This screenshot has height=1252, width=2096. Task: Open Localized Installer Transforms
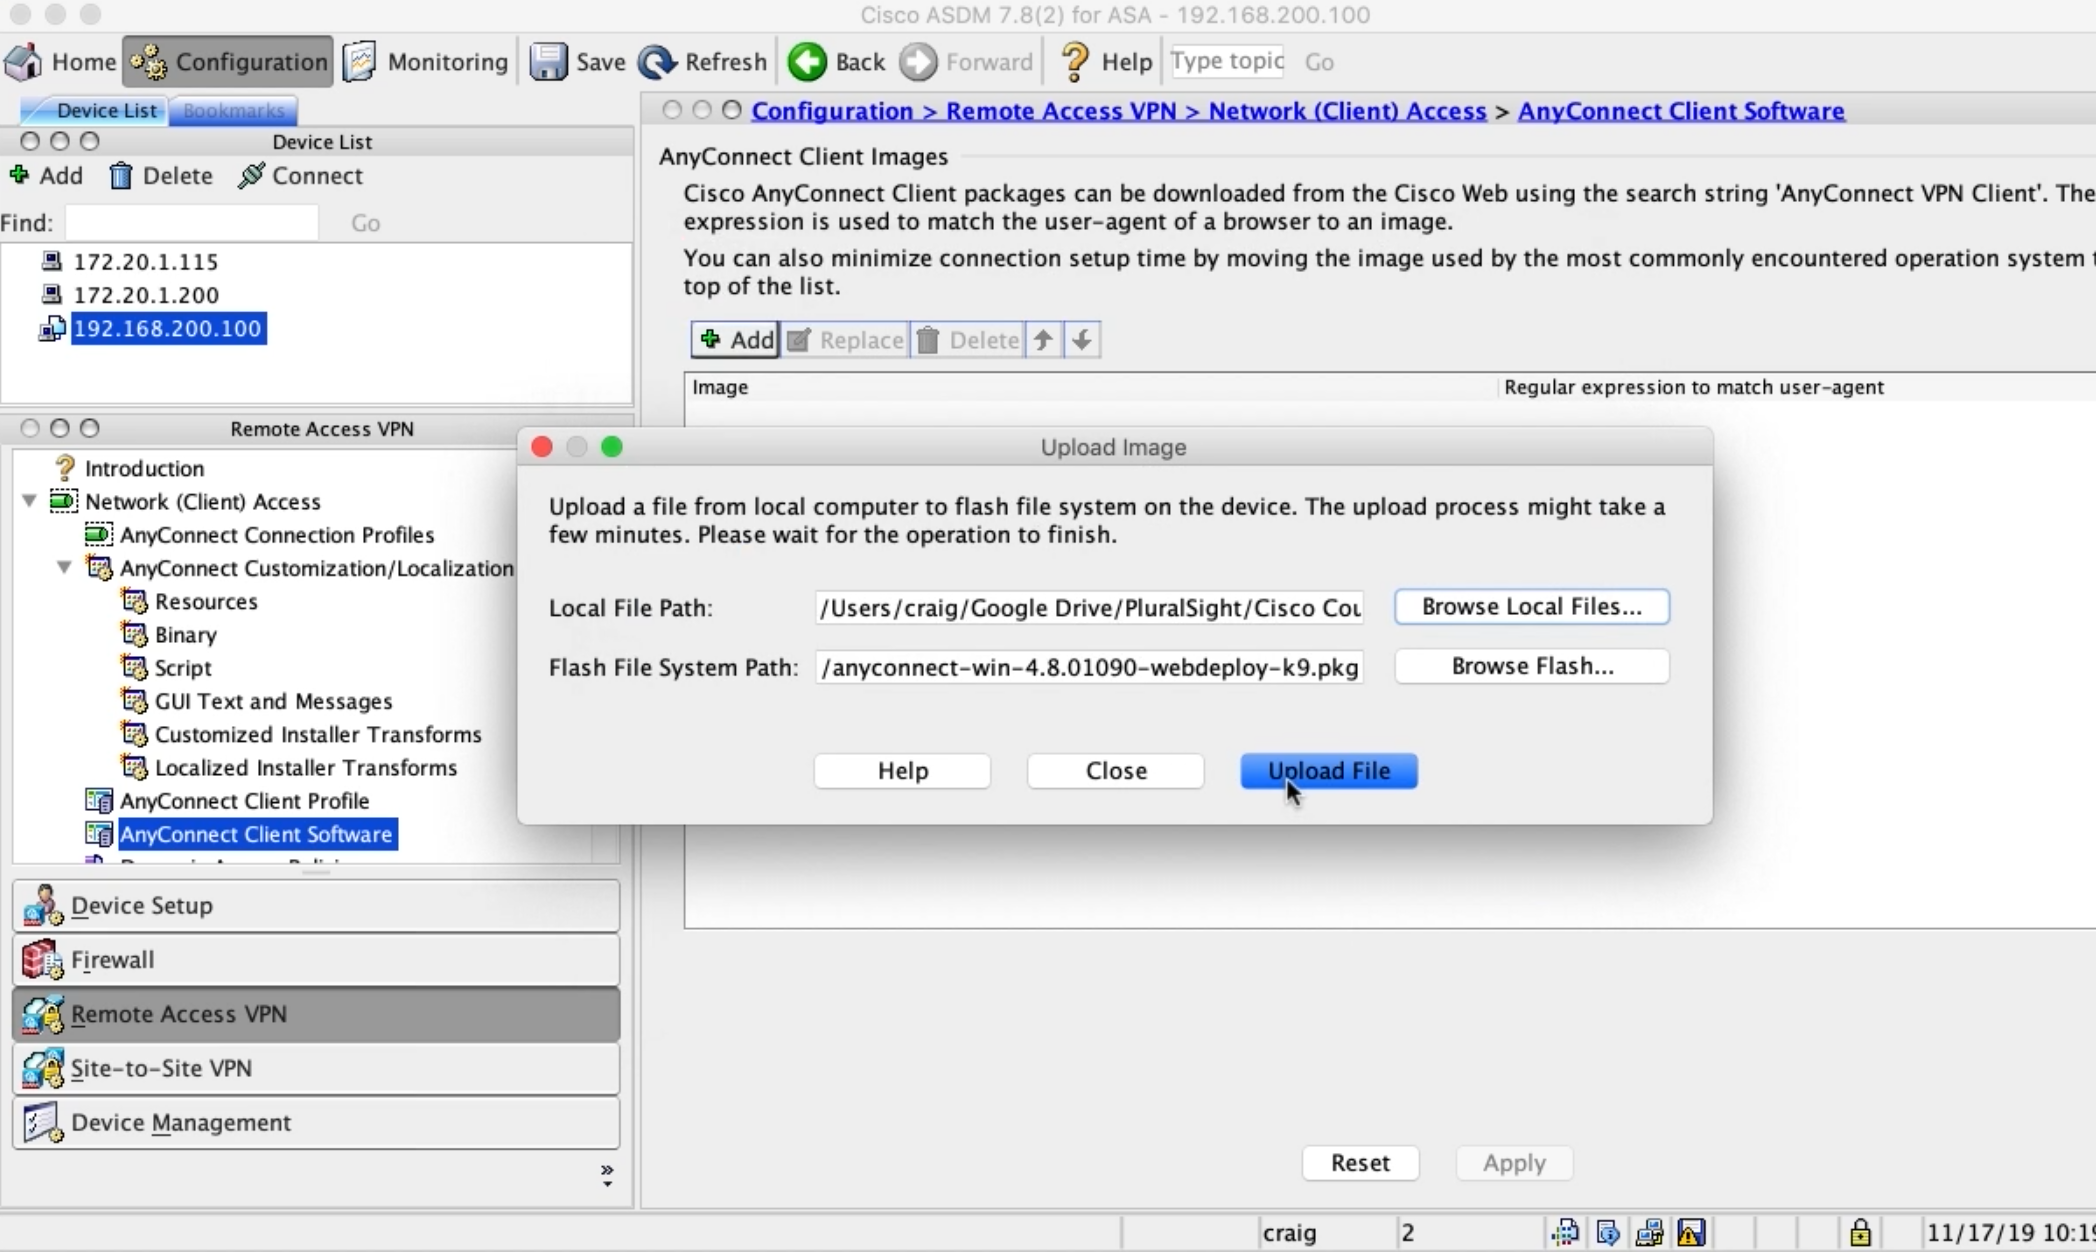306,768
